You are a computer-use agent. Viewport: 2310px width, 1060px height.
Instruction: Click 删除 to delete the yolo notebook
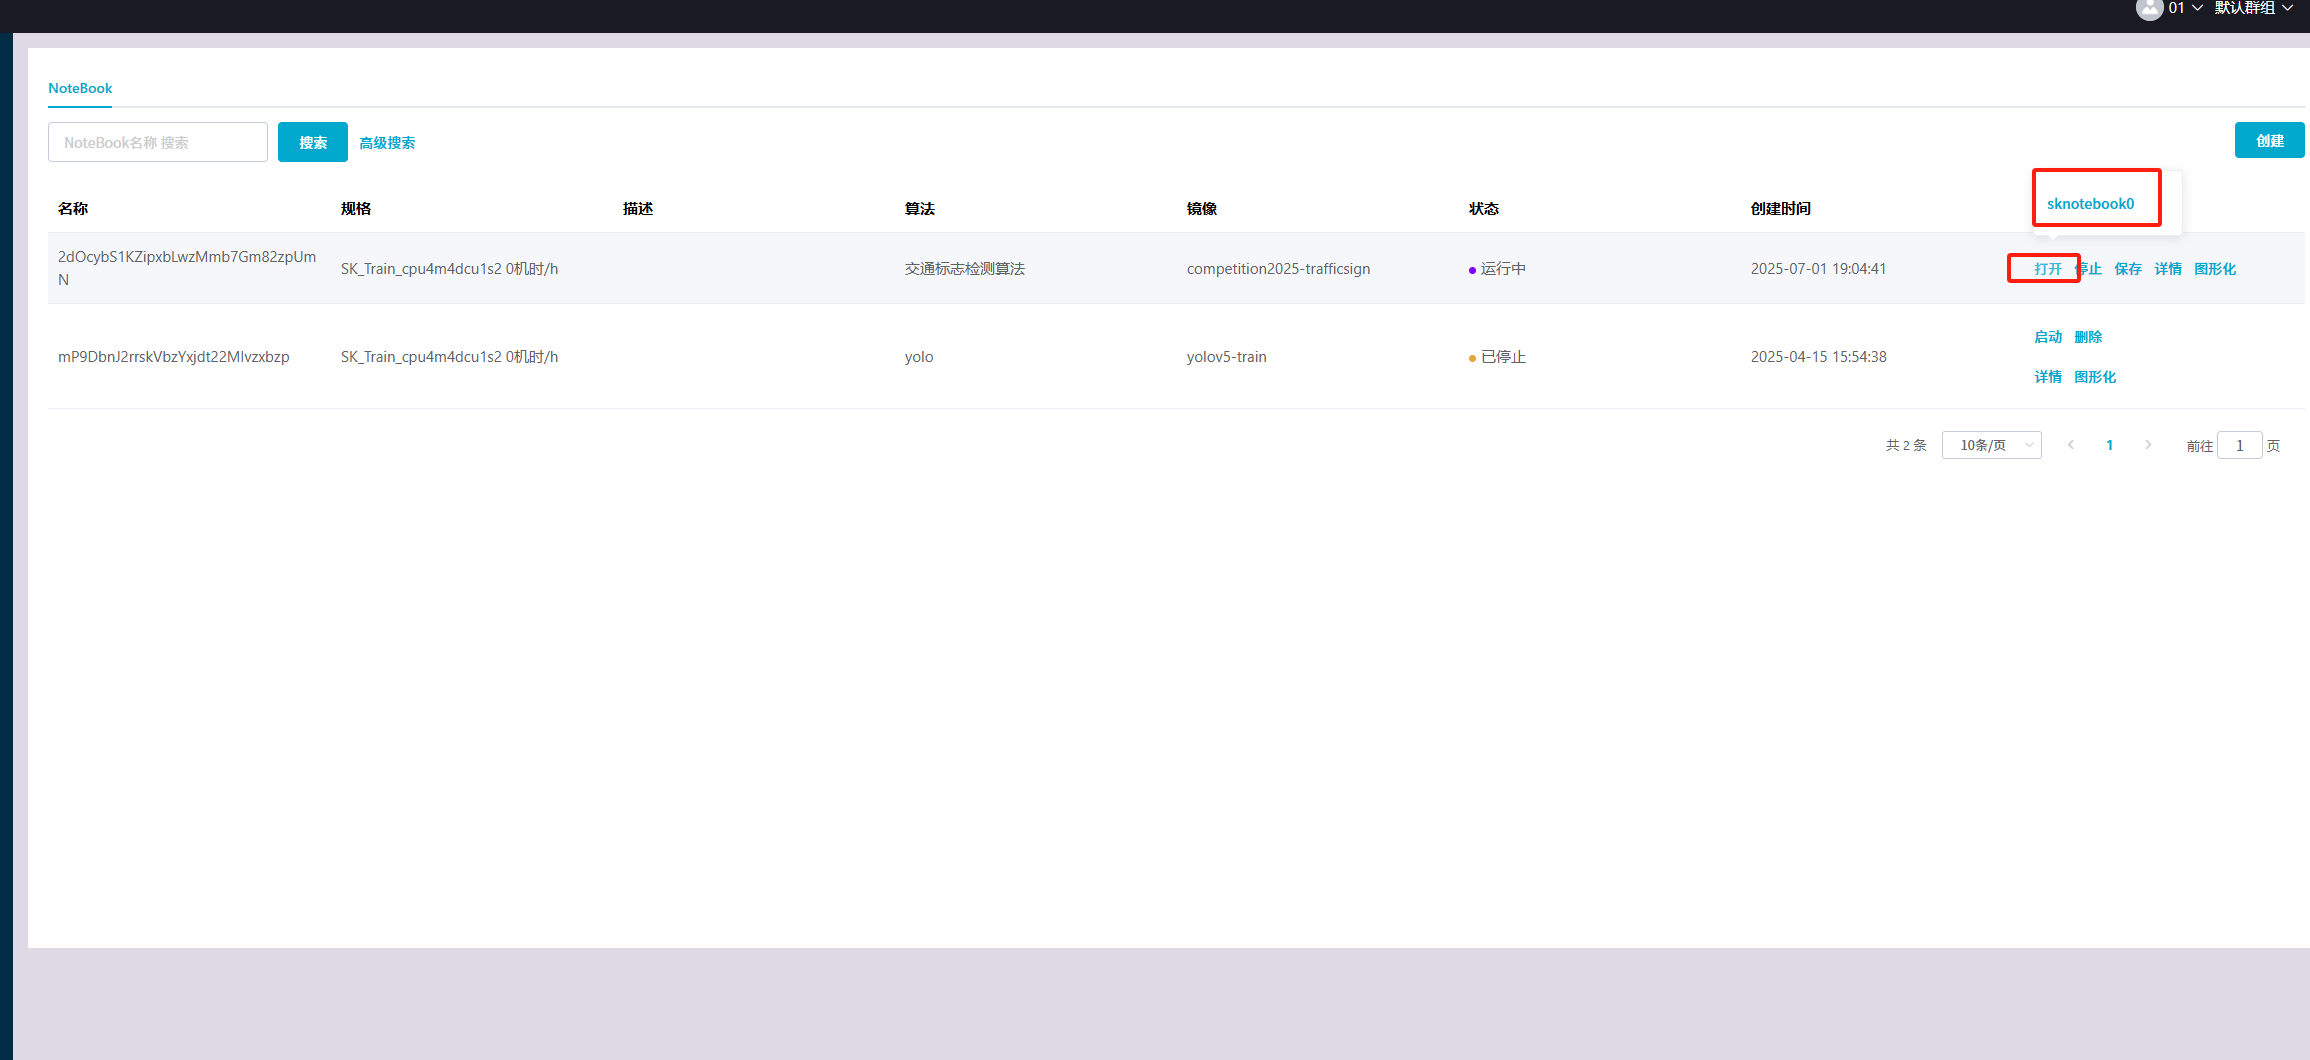pos(2088,337)
